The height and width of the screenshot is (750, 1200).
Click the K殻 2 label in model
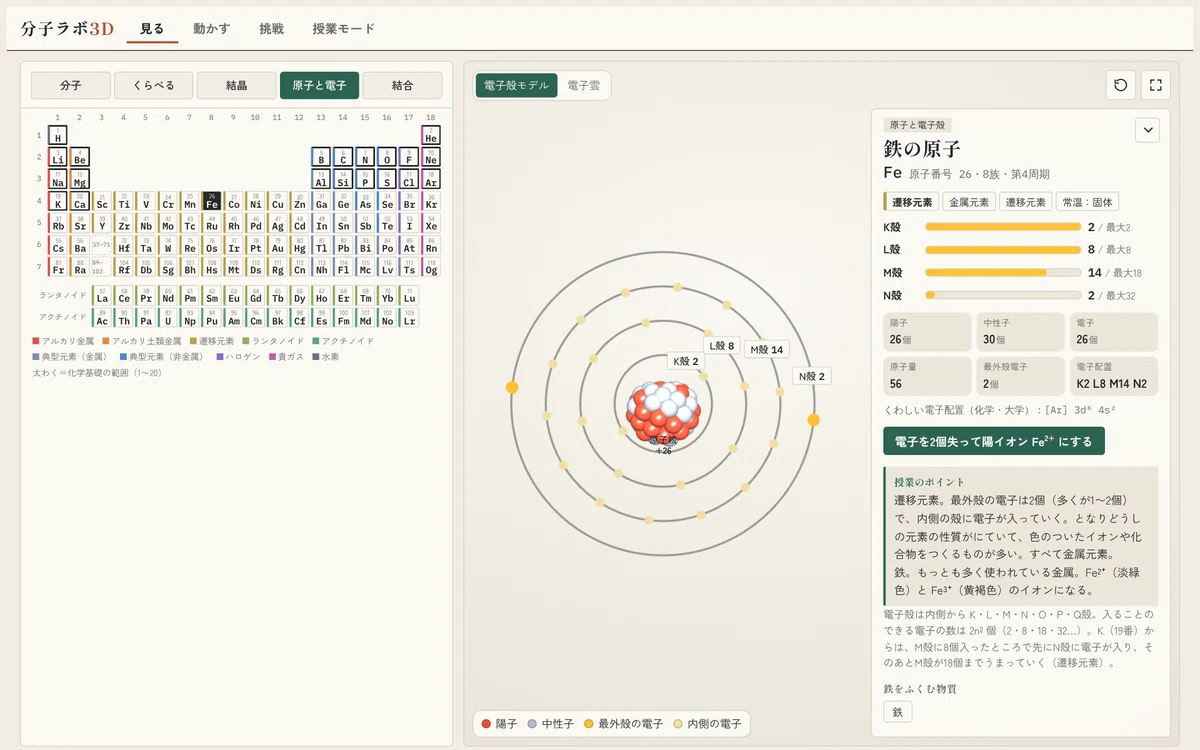pyautogui.click(x=686, y=361)
